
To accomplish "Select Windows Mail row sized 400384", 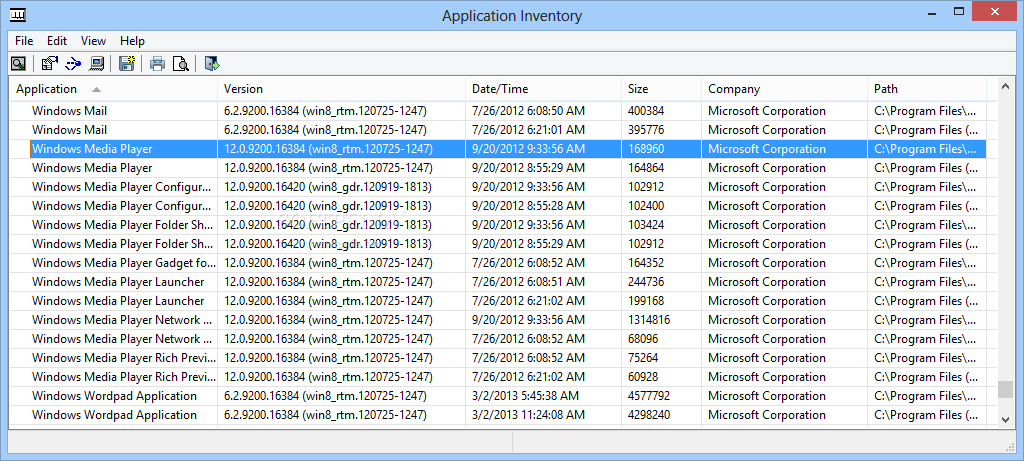I will click(498, 111).
